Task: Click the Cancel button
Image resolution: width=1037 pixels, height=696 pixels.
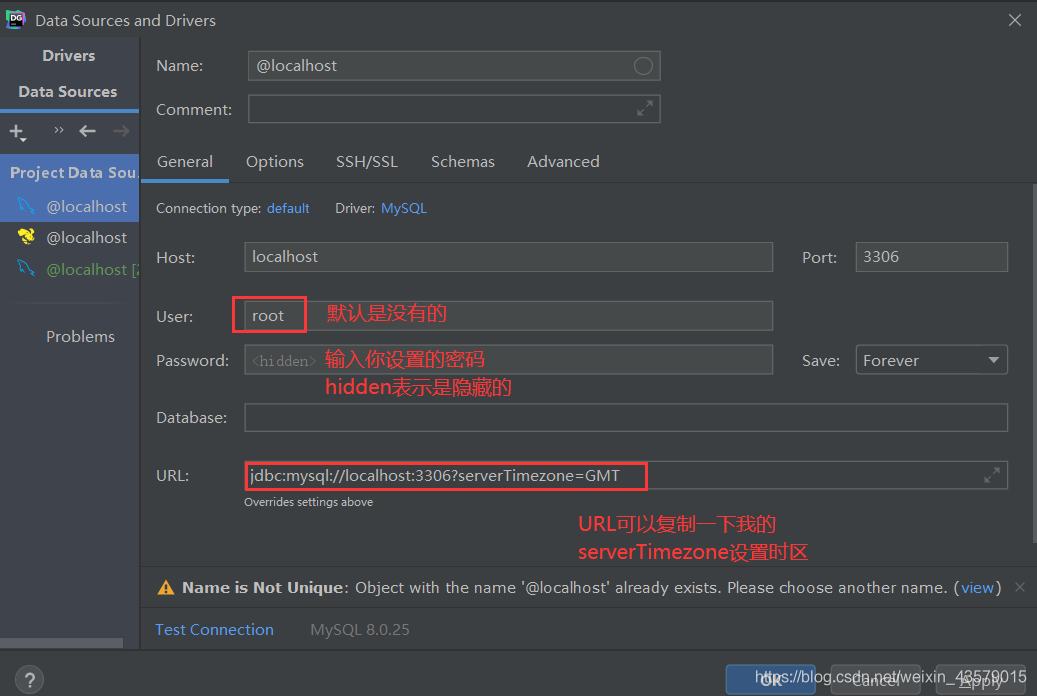Action: click(x=876, y=679)
